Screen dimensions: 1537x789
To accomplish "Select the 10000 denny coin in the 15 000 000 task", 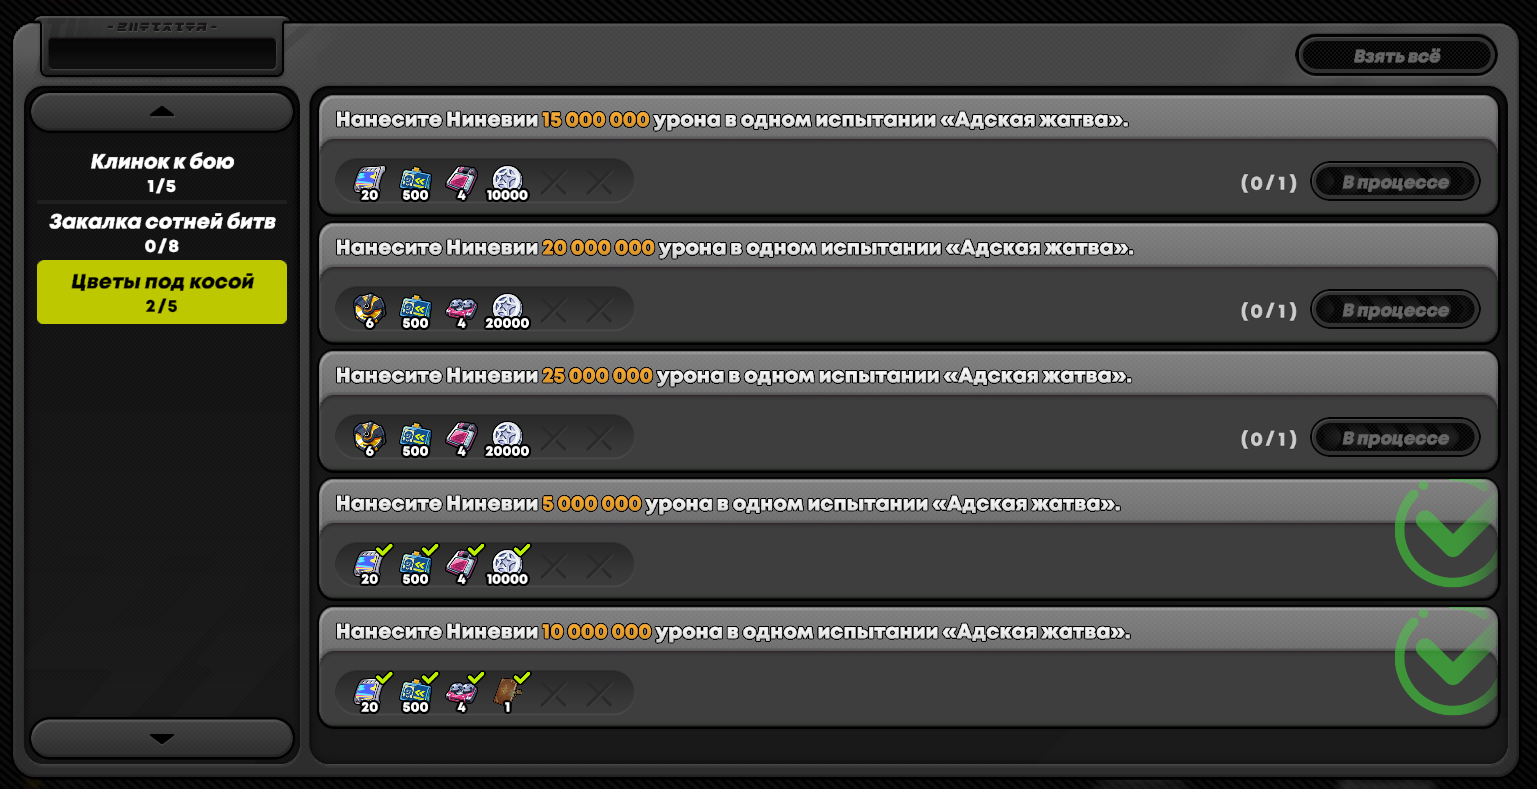I will click(x=507, y=181).
